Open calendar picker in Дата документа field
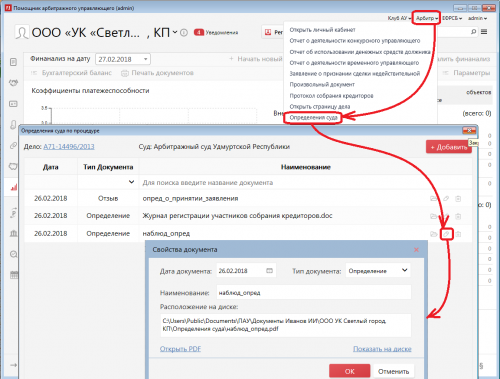Screen dimensions: 500x379 tap(269, 271)
